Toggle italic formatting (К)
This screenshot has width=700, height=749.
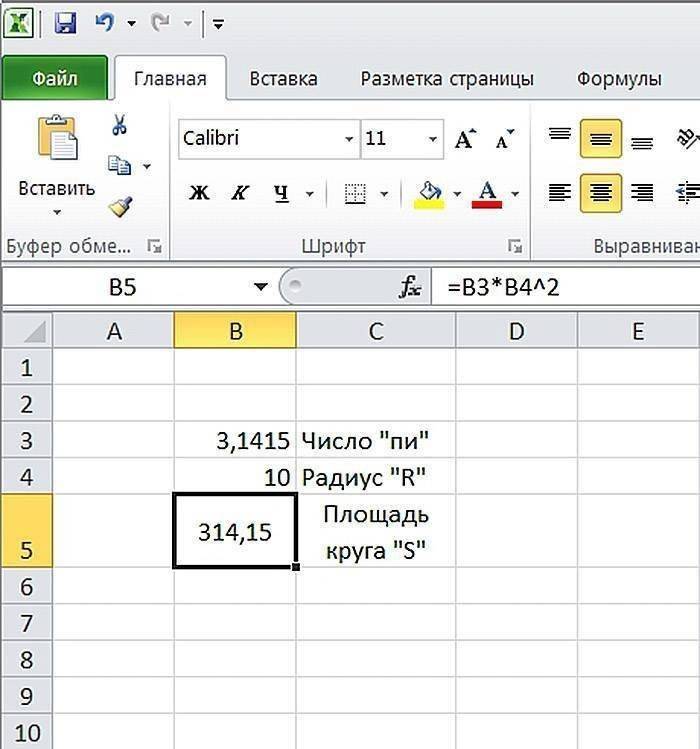click(239, 193)
